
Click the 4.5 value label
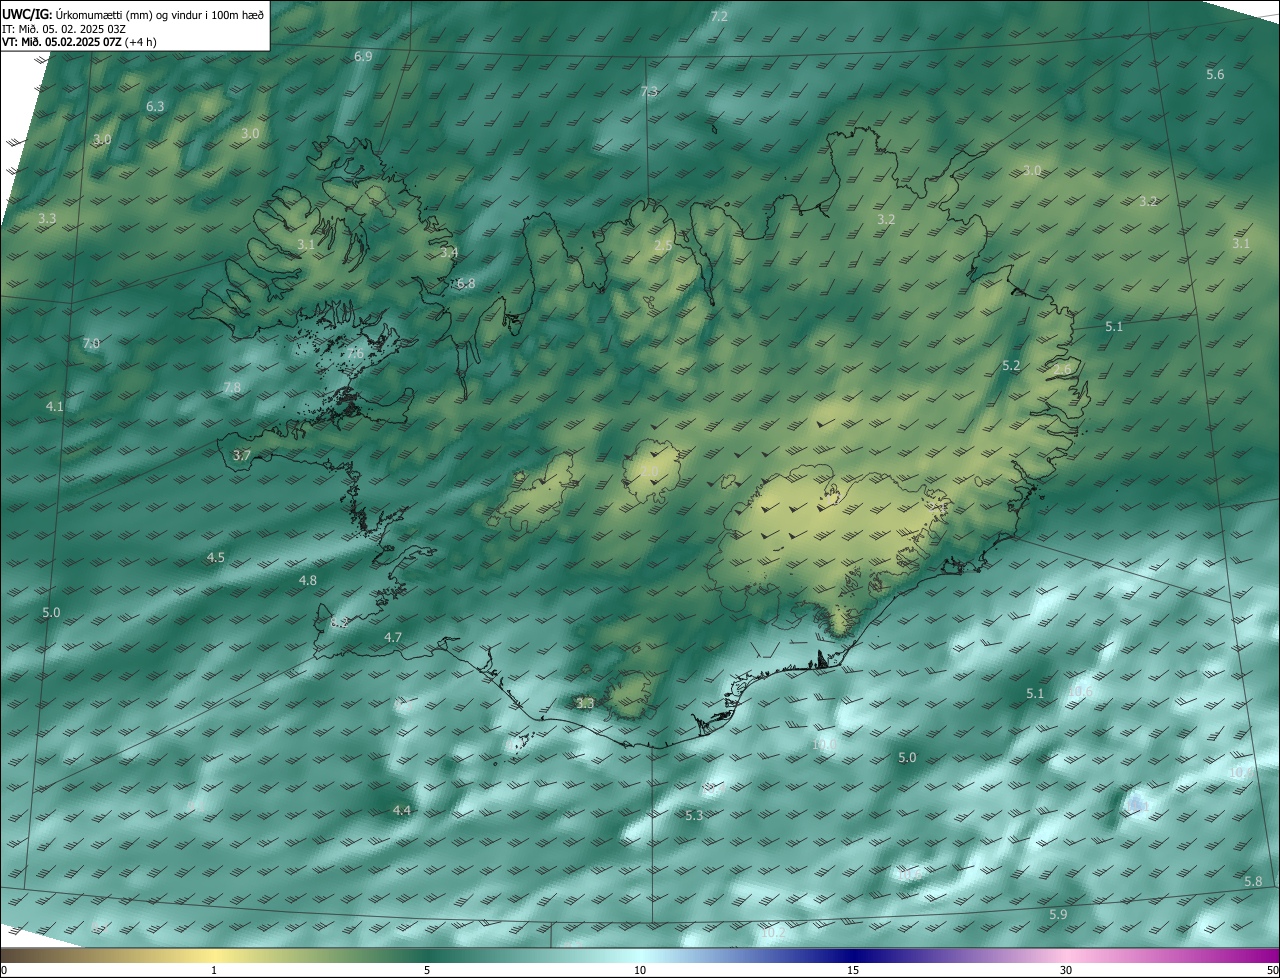click(216, 558)
